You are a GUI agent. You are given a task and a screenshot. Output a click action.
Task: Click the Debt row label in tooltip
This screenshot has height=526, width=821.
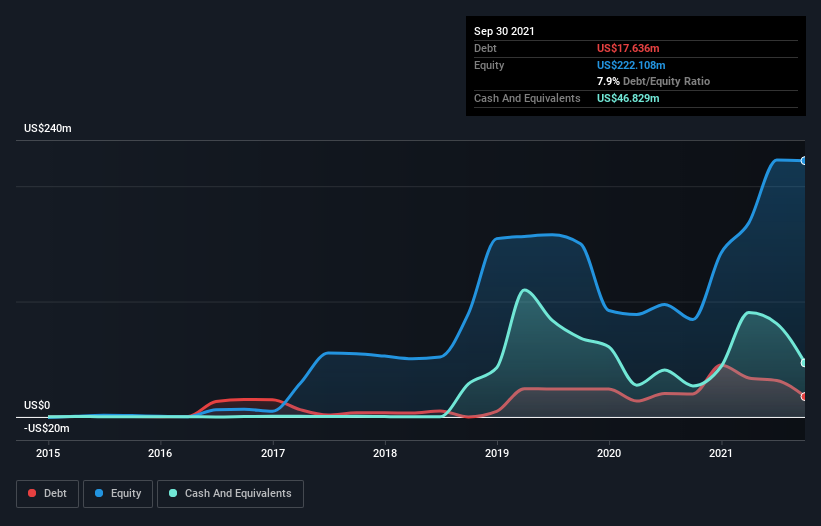pos(485,48)
